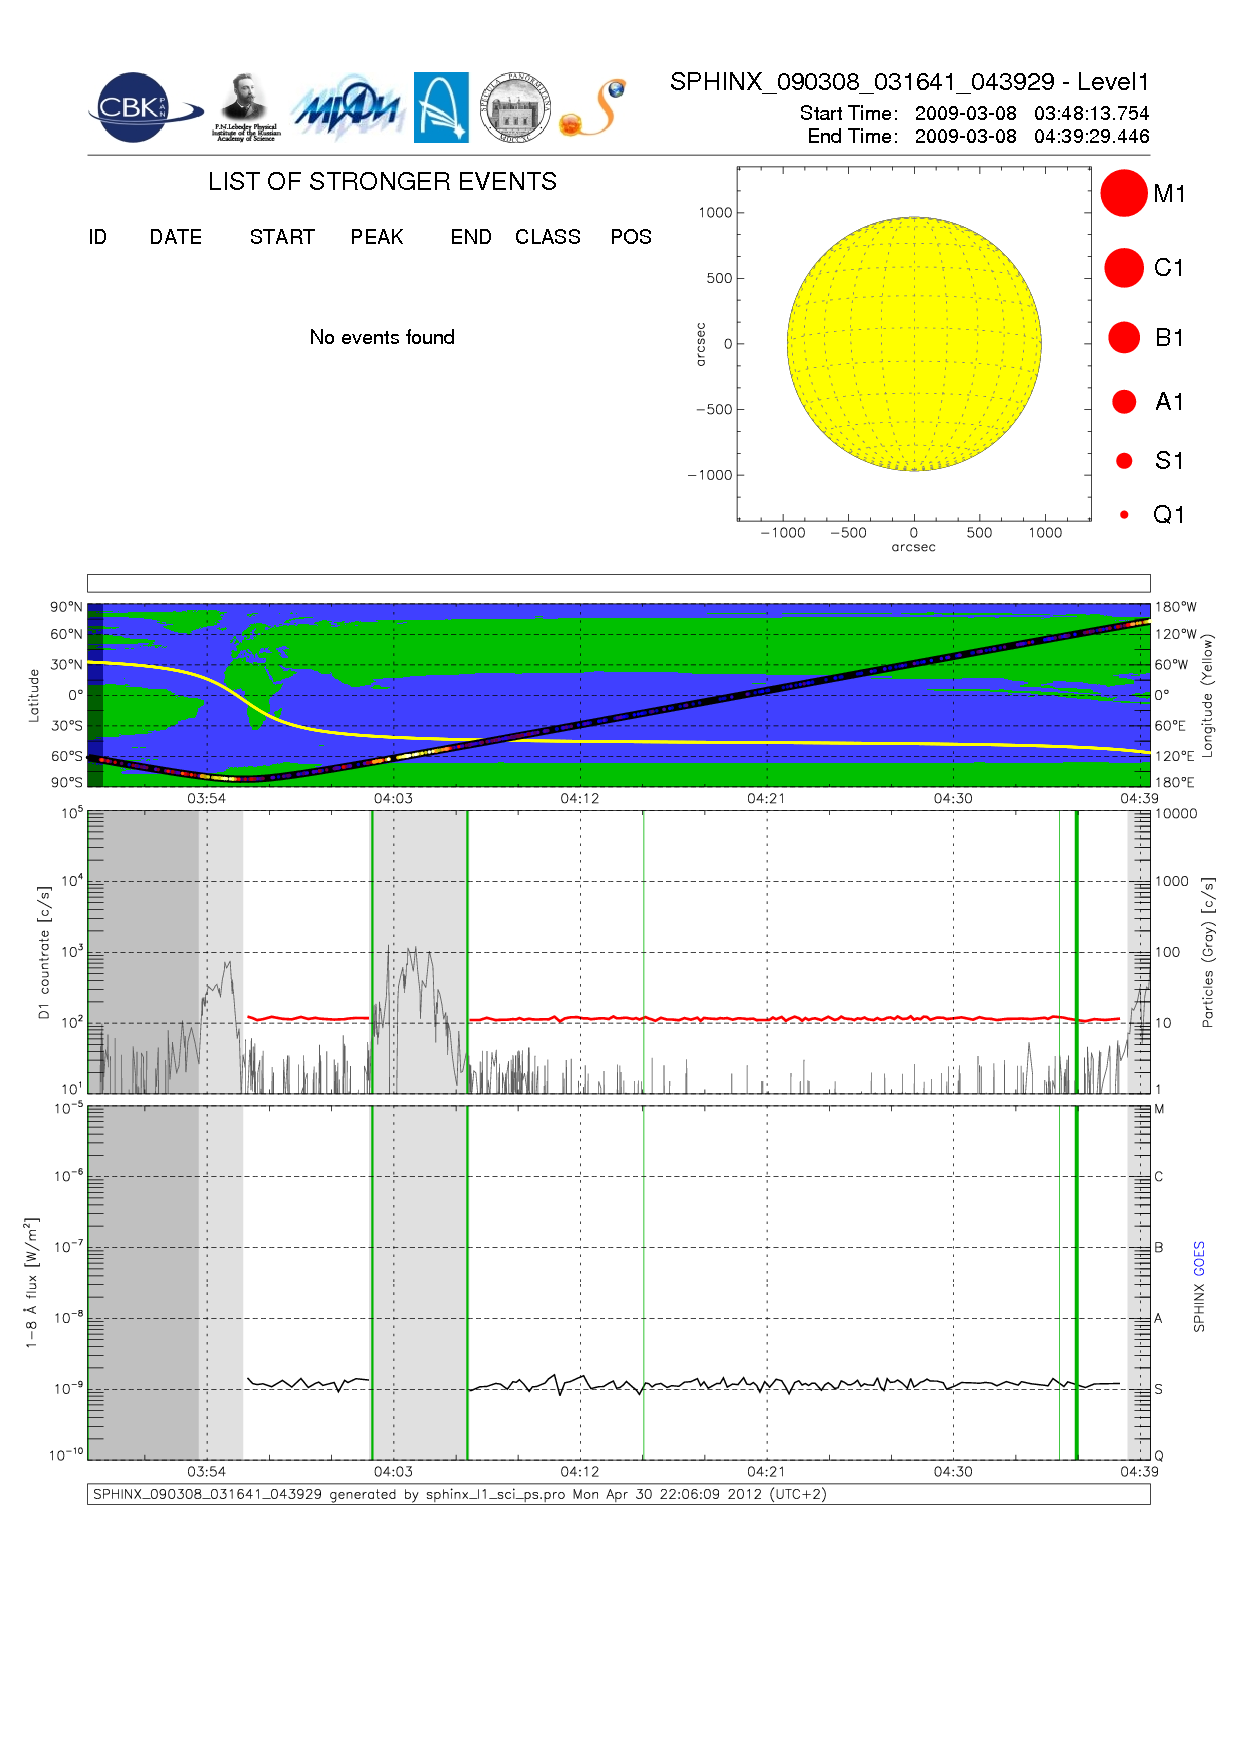Image resolution: width=1240 pixels, height=1754 pixels.
Task: Click the orange SphinX S logo
Action: [594, 108]
